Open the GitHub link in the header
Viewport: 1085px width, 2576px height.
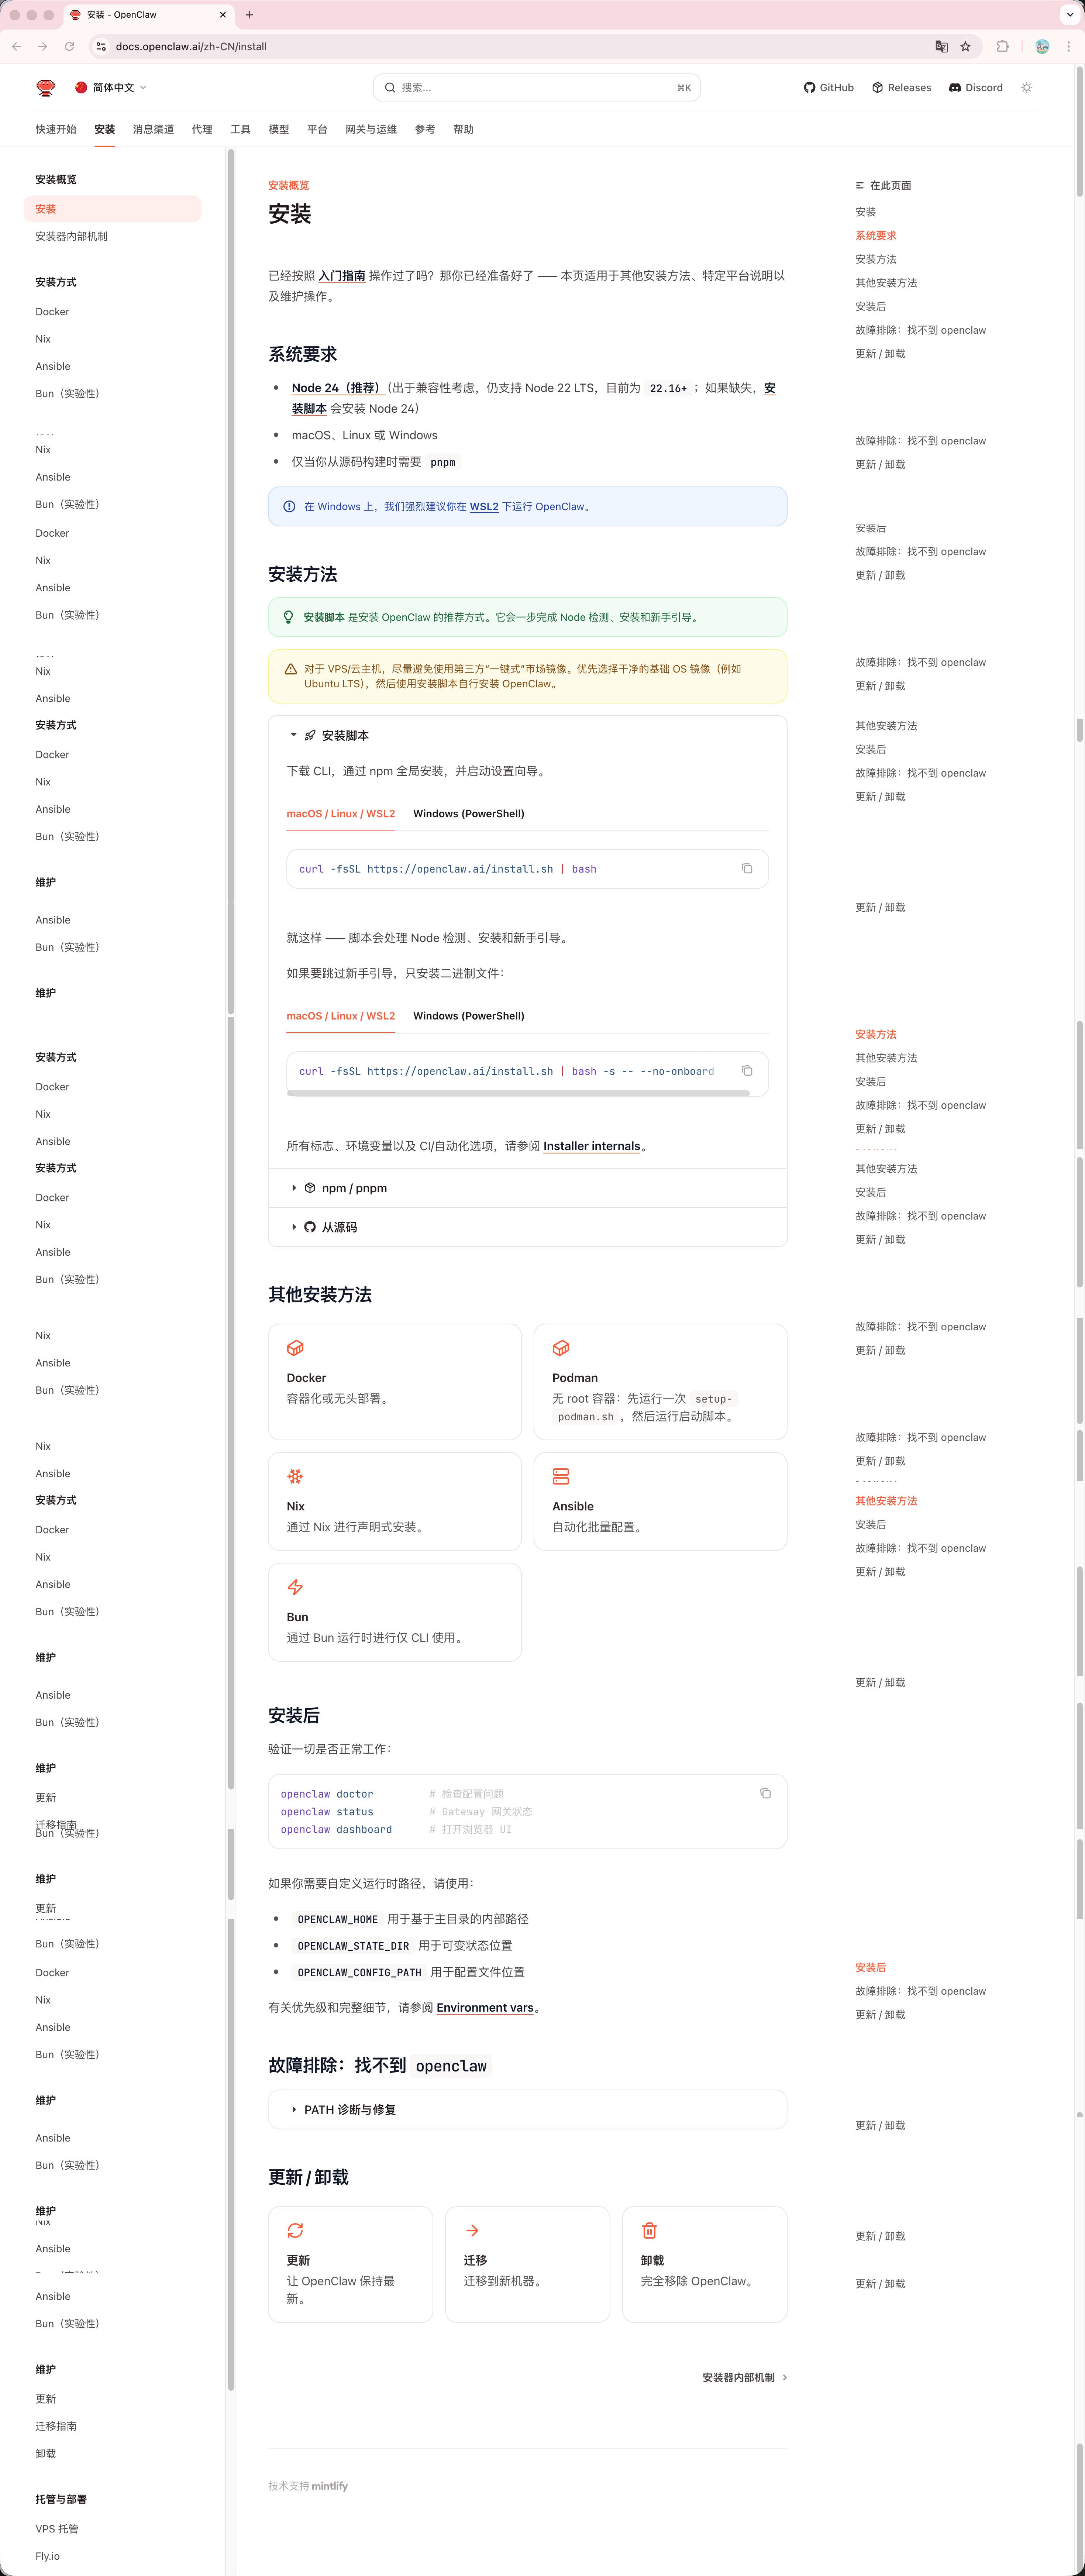tap(828, 88)
